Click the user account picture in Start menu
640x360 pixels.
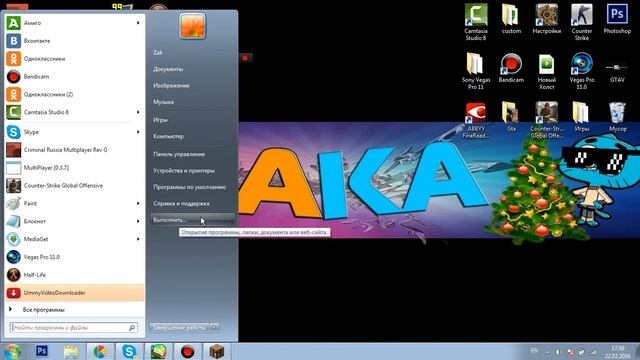(x=192, y=26)
